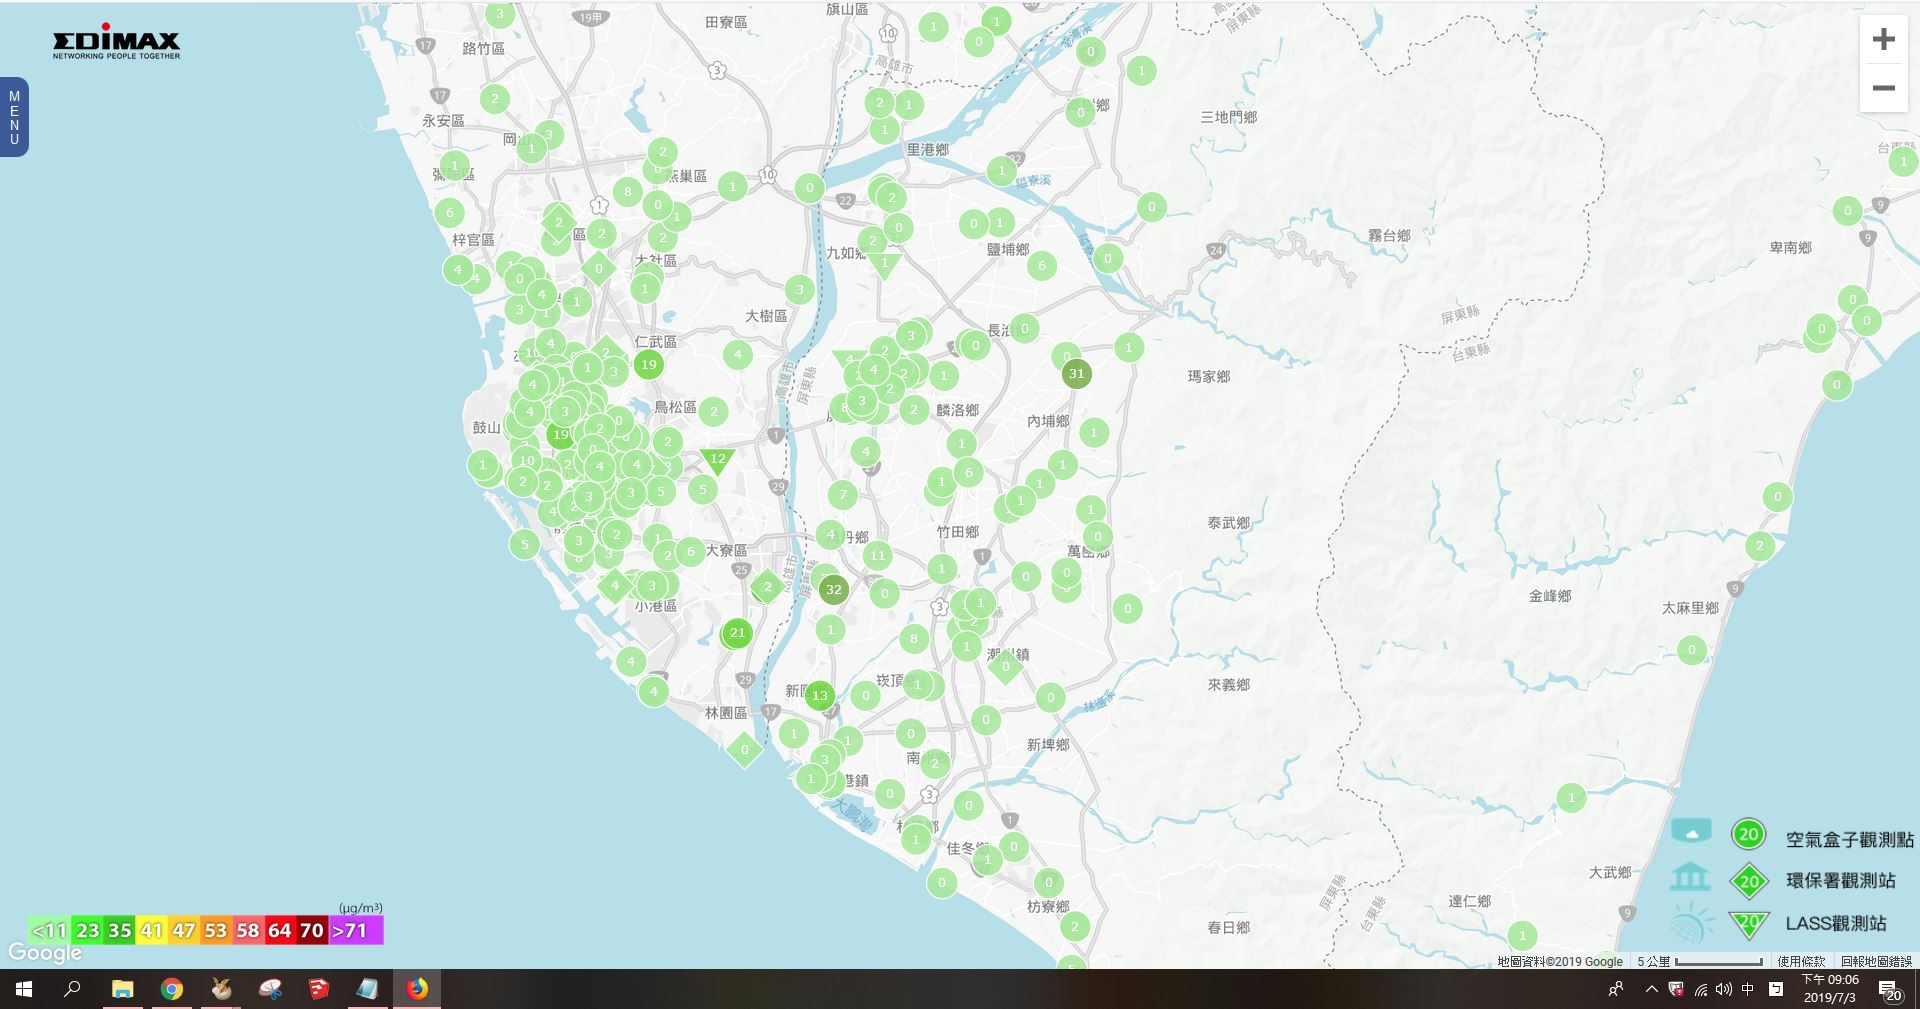Click the LASS觀測站 legend label
Image resolution: width=1920 pixels, height=1009 pixels.
click(x=1836, y=923)
